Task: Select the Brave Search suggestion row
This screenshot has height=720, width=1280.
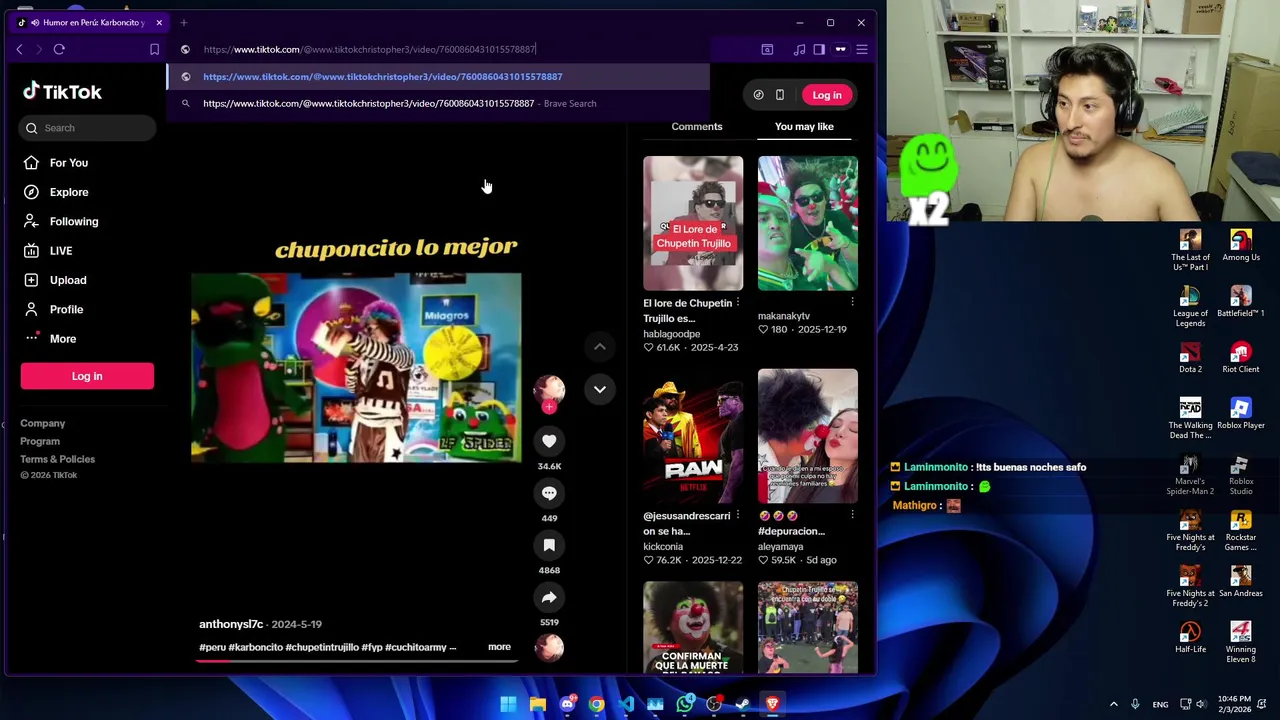Action: [438, 104]
